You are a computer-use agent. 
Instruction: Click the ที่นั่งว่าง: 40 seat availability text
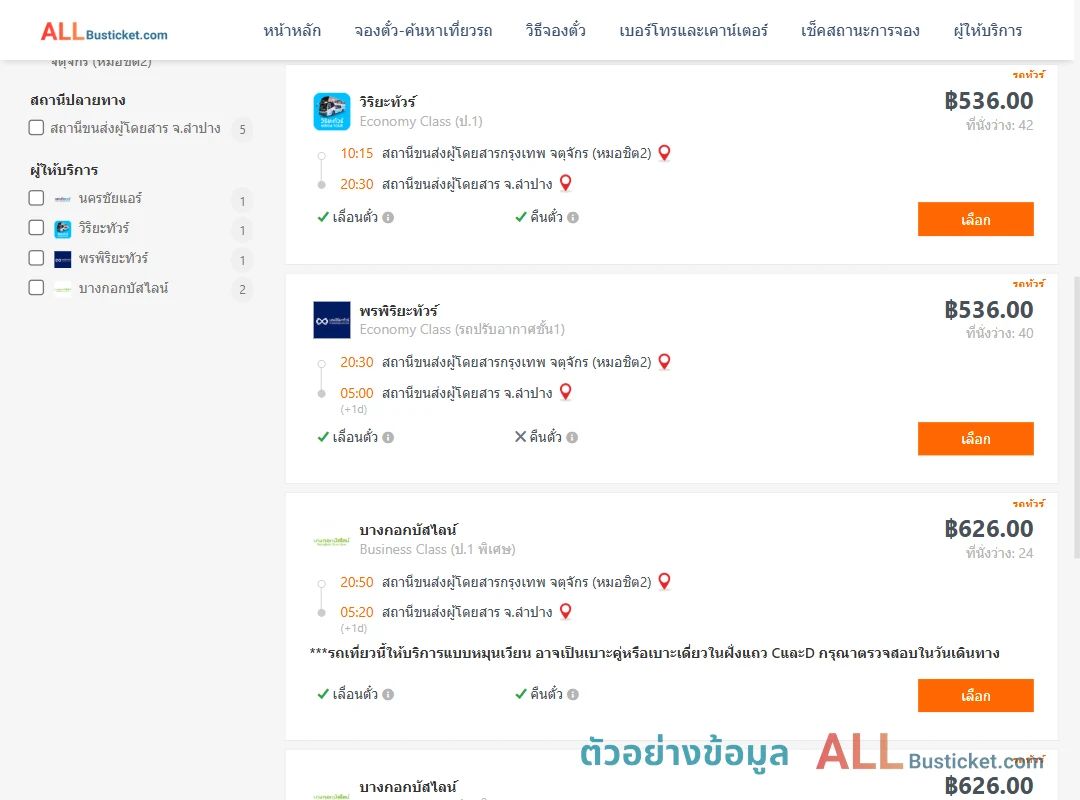pos(999,334)
